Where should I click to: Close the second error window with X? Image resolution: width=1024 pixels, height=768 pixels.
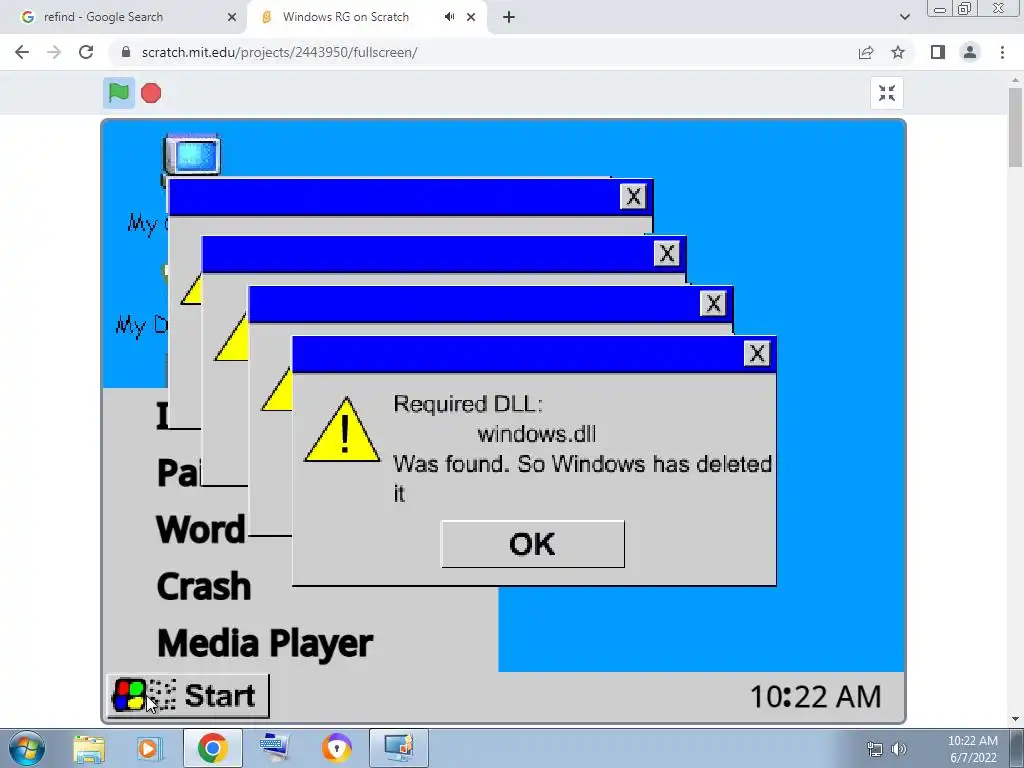[712, 304]
